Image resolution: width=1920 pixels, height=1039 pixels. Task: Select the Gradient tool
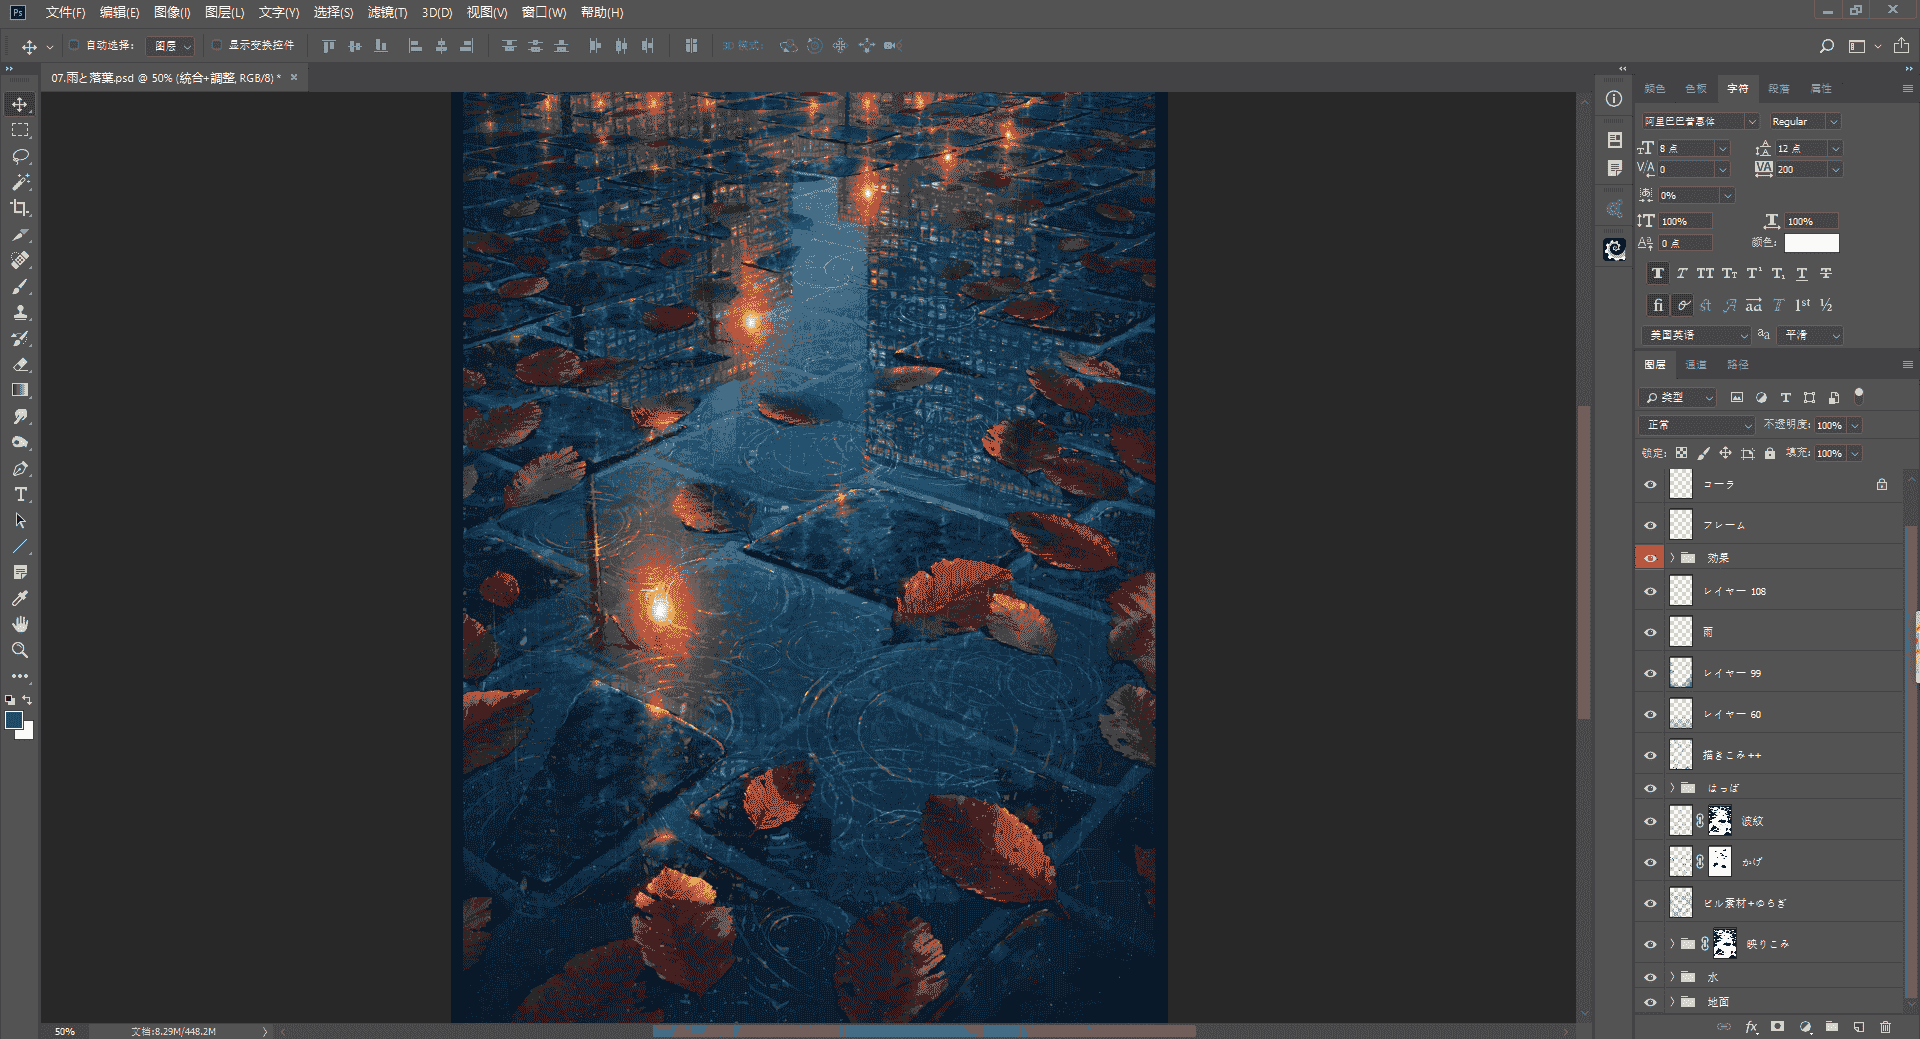[20, 390]
